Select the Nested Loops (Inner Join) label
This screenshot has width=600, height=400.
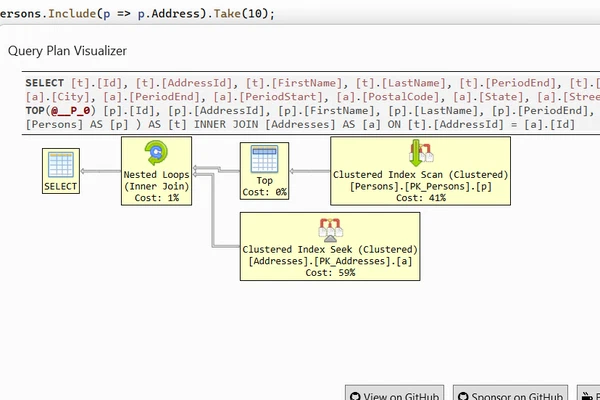pyautogui.click(x=157, y=180)
